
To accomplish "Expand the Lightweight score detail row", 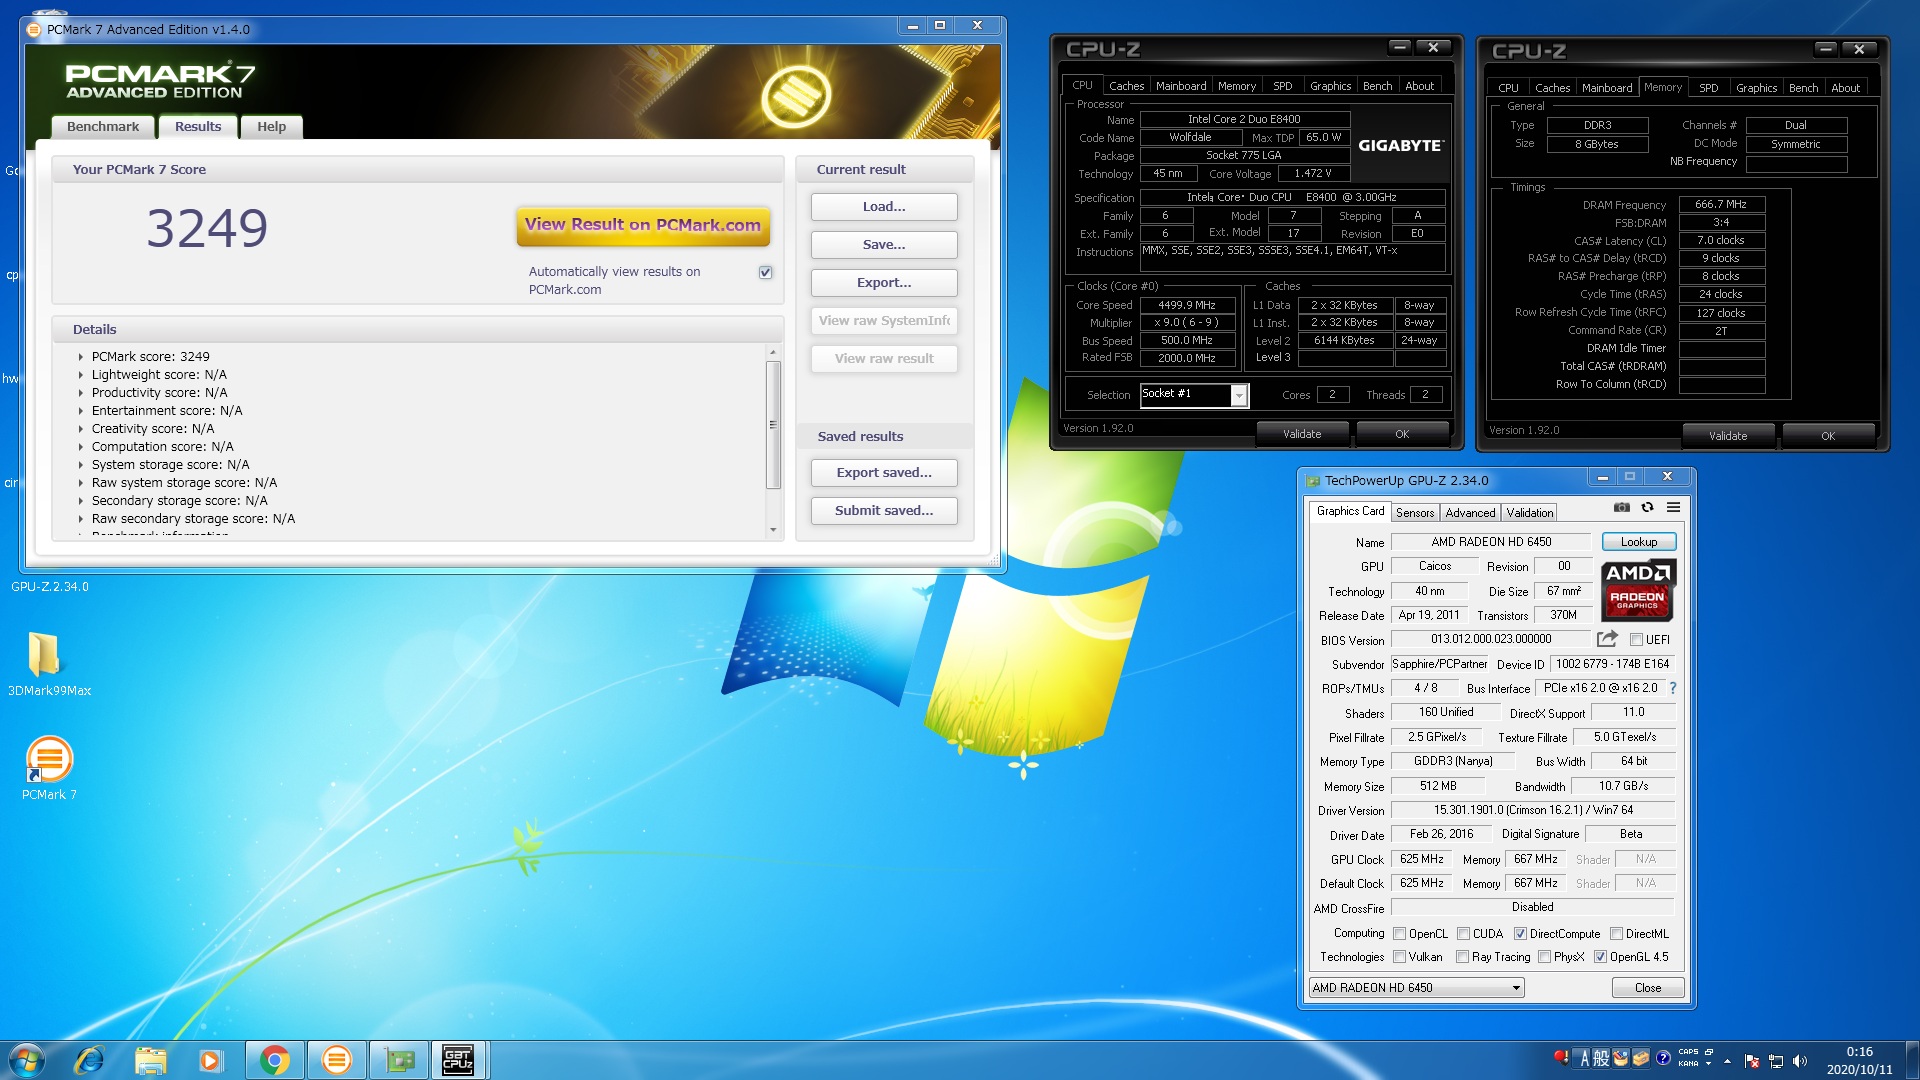I will tap(81, 375).
